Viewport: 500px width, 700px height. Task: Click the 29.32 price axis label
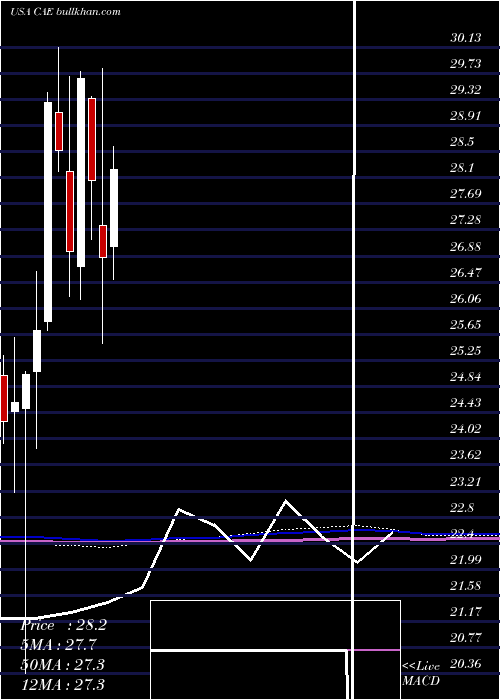[x=466, y=90]
